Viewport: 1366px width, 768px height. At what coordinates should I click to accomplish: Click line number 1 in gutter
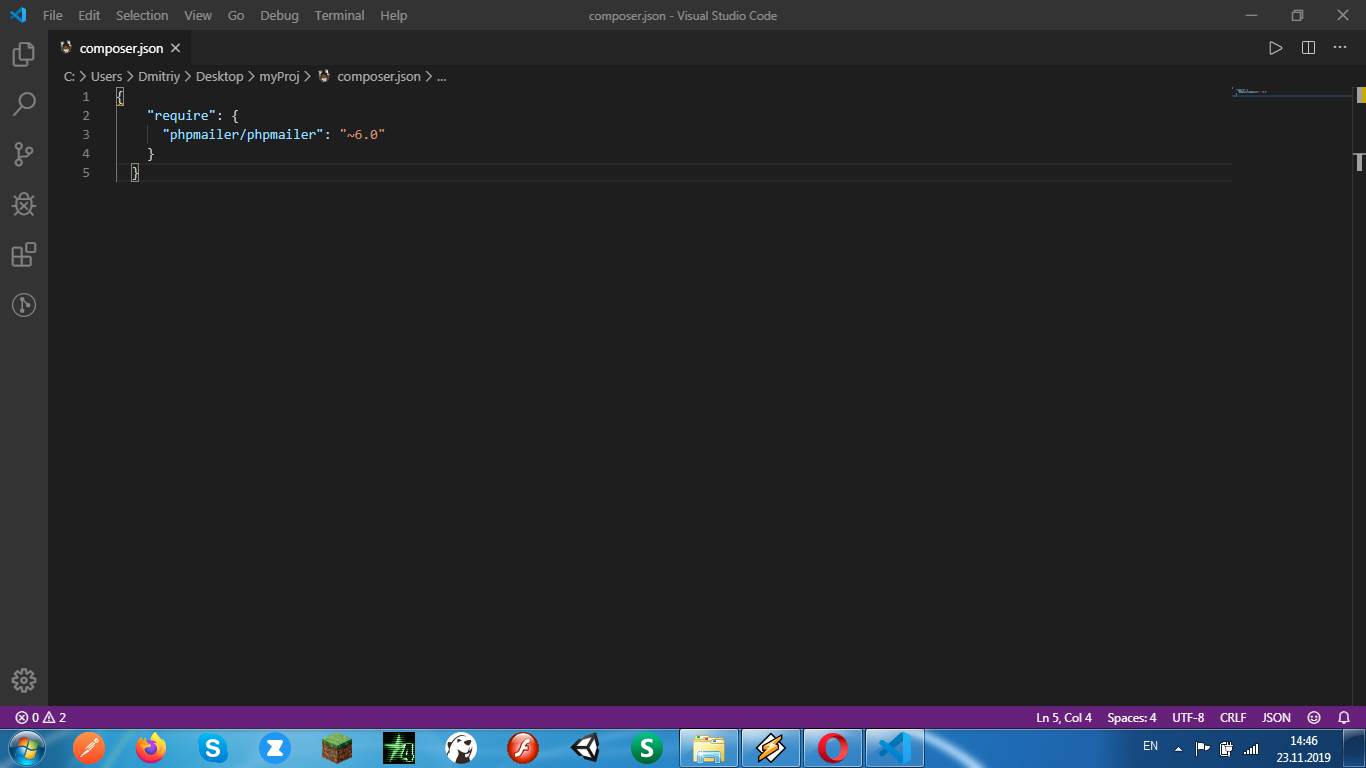click(86, 97)
